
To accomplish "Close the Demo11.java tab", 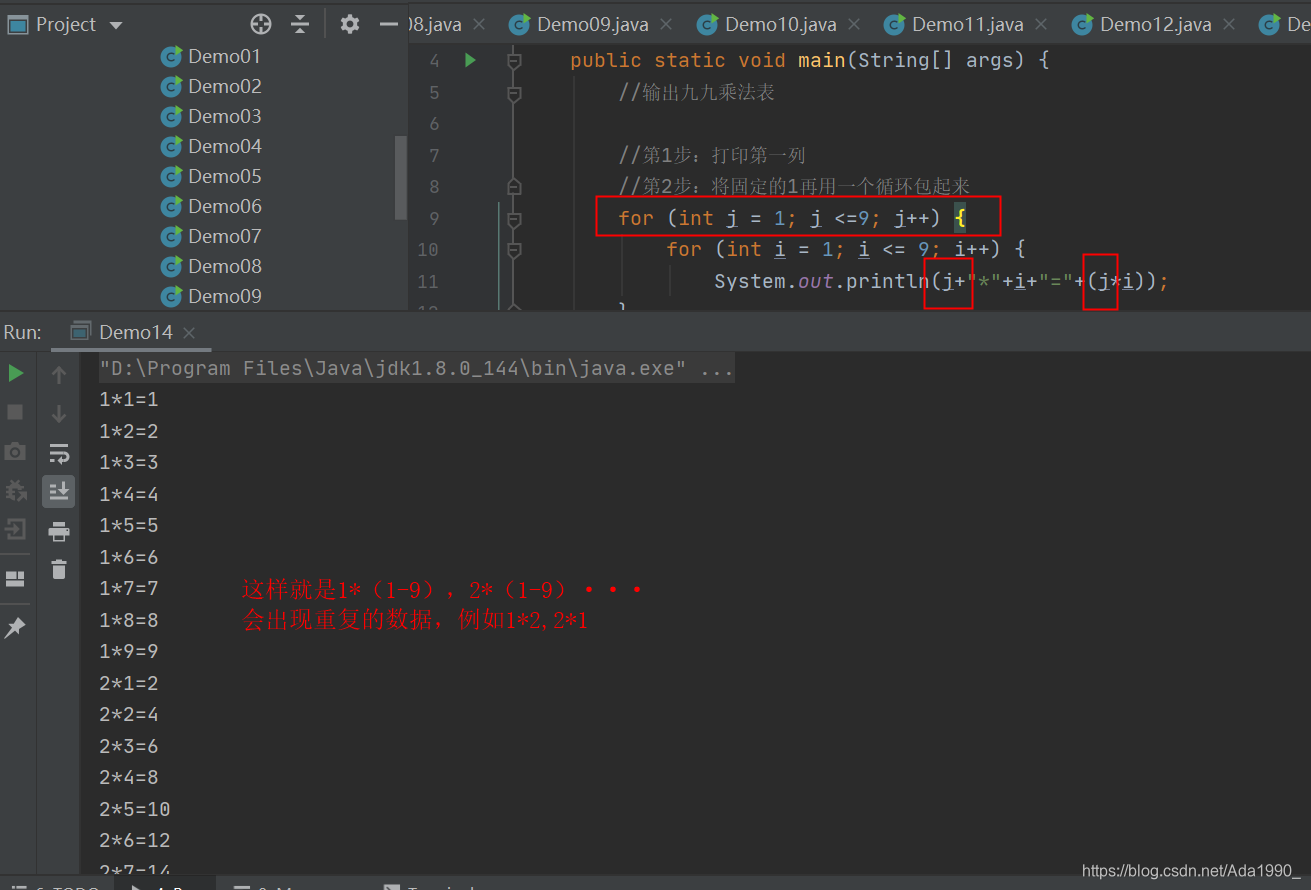I will pyautogui.click(x=1042, y=24).
